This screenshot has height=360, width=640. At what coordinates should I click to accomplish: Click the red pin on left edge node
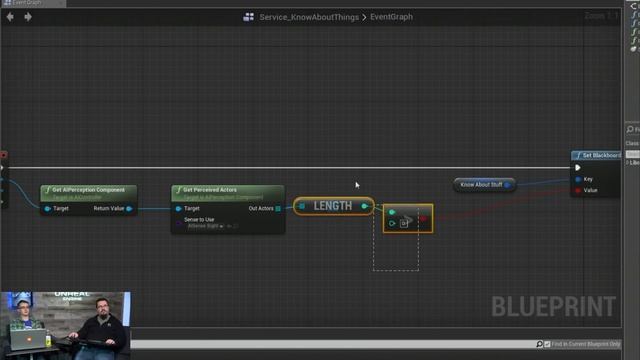point(3,155)
